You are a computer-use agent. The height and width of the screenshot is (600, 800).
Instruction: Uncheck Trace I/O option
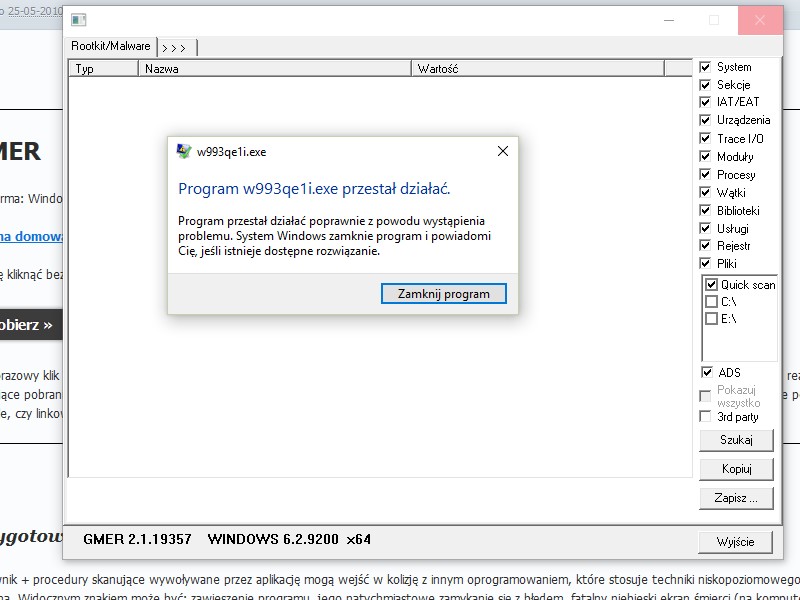pos(705,138)
